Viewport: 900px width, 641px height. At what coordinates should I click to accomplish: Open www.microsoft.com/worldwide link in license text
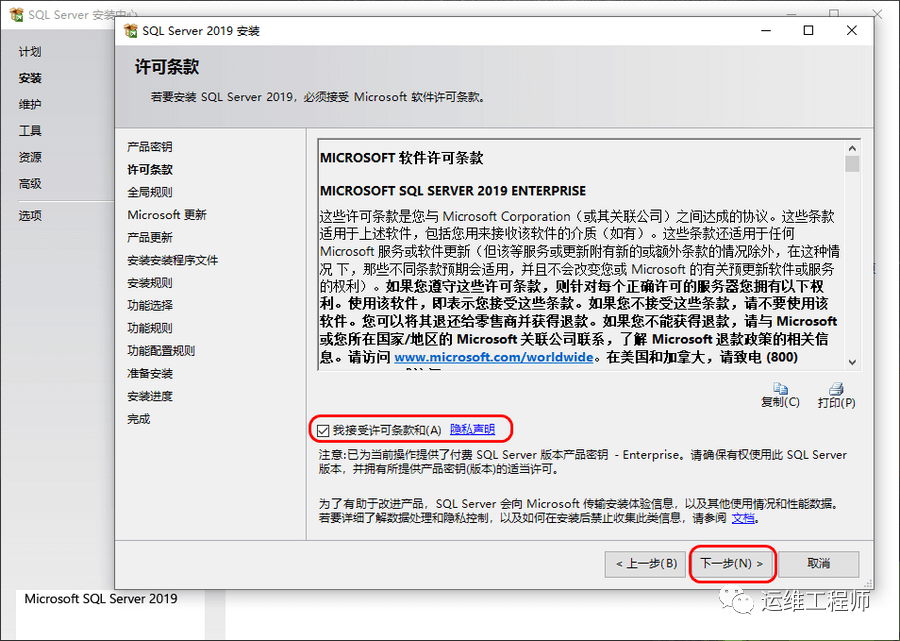coord(494,357)
